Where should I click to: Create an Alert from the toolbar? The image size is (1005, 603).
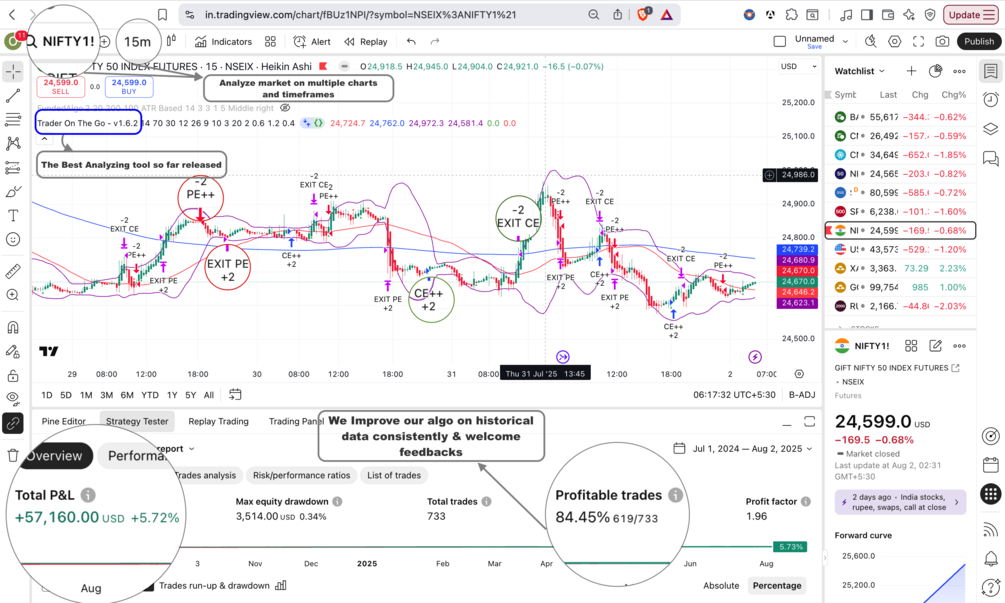(312, 42)
